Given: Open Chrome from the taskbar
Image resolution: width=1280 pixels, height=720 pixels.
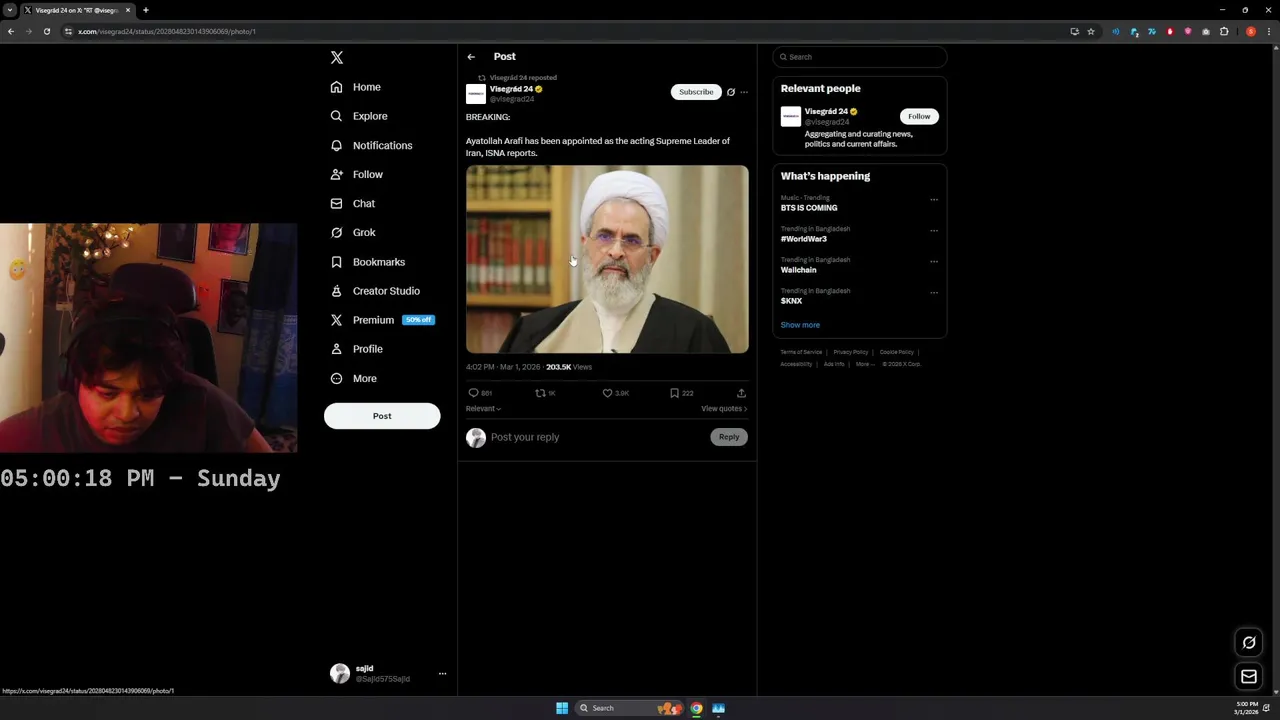Looking at the screenshot, I should 697,708.
